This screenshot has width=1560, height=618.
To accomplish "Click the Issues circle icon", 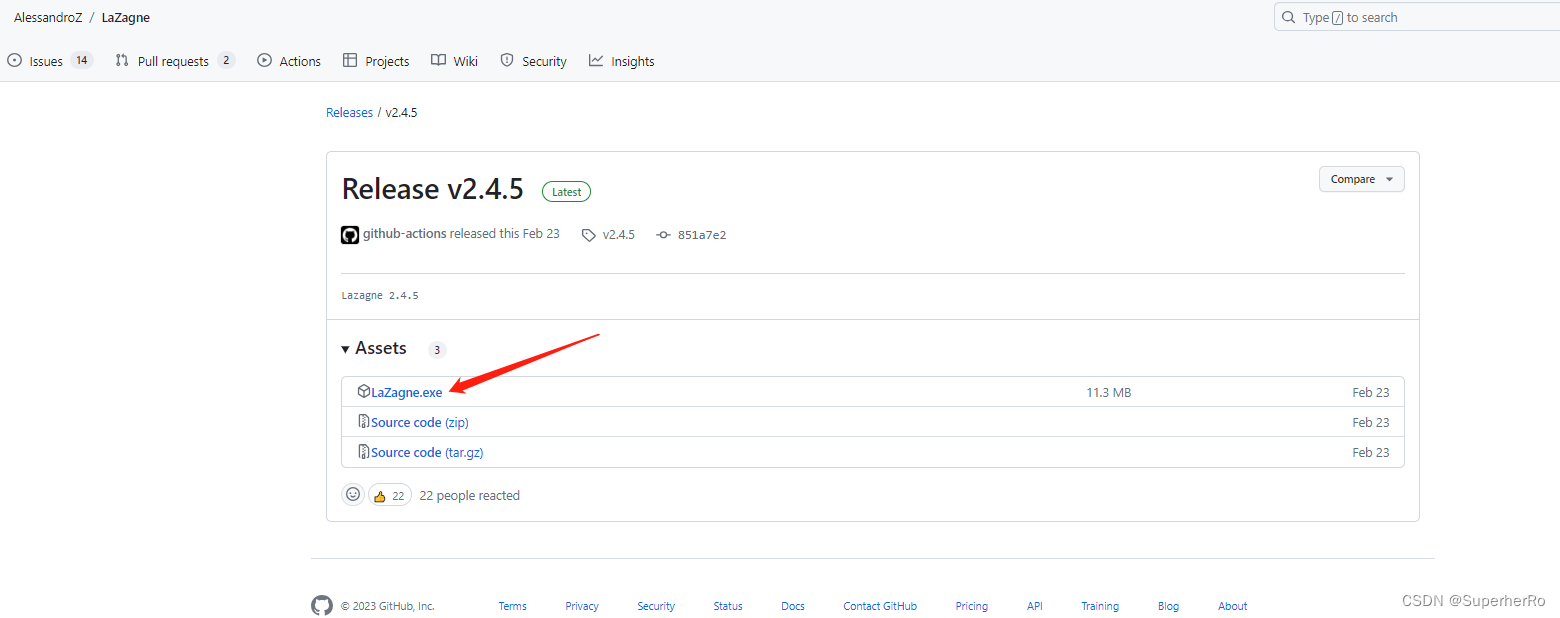I will [14, 60].
